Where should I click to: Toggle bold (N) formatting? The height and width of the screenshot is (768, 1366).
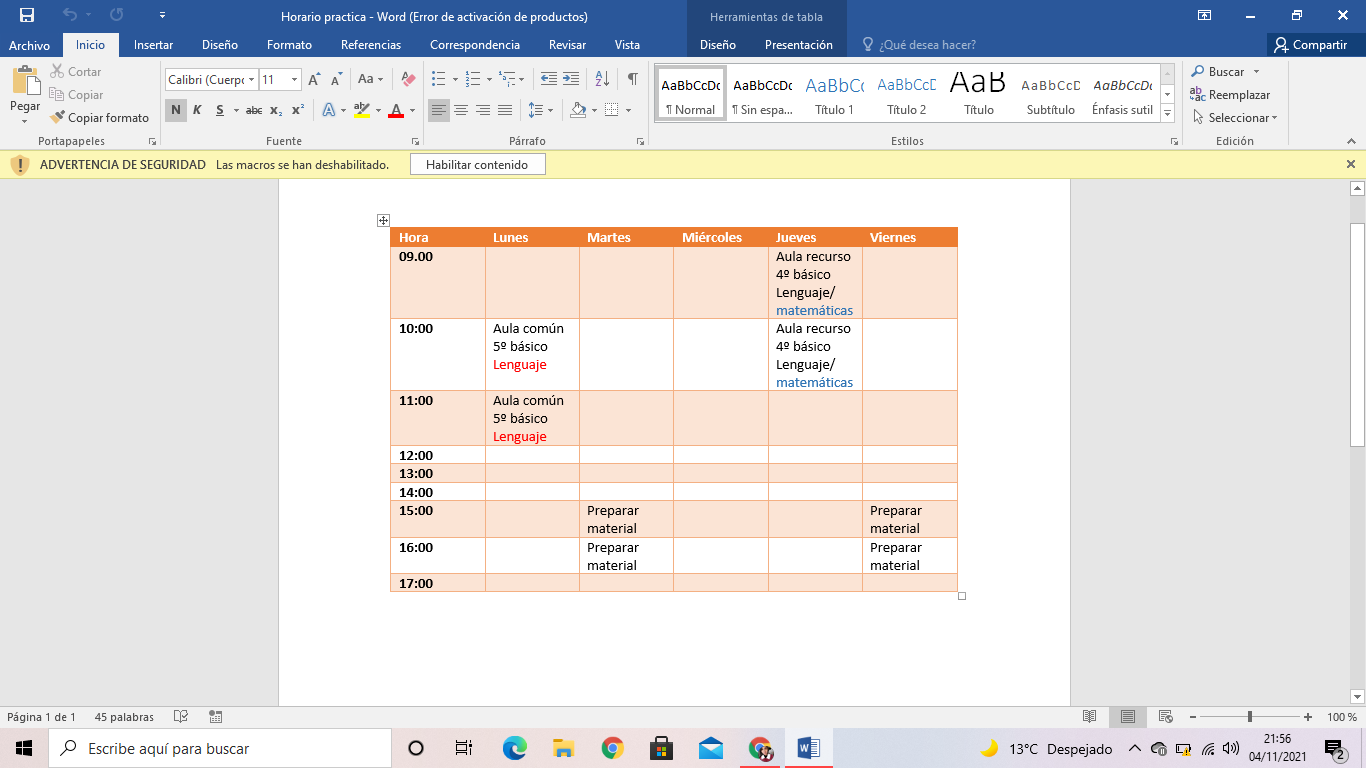[176, 110]
